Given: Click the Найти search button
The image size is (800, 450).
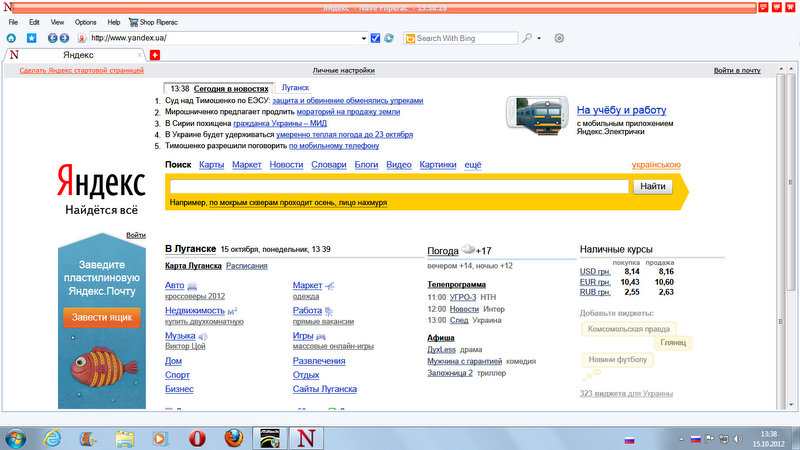Looking at the screenshot, I should 653,187.
